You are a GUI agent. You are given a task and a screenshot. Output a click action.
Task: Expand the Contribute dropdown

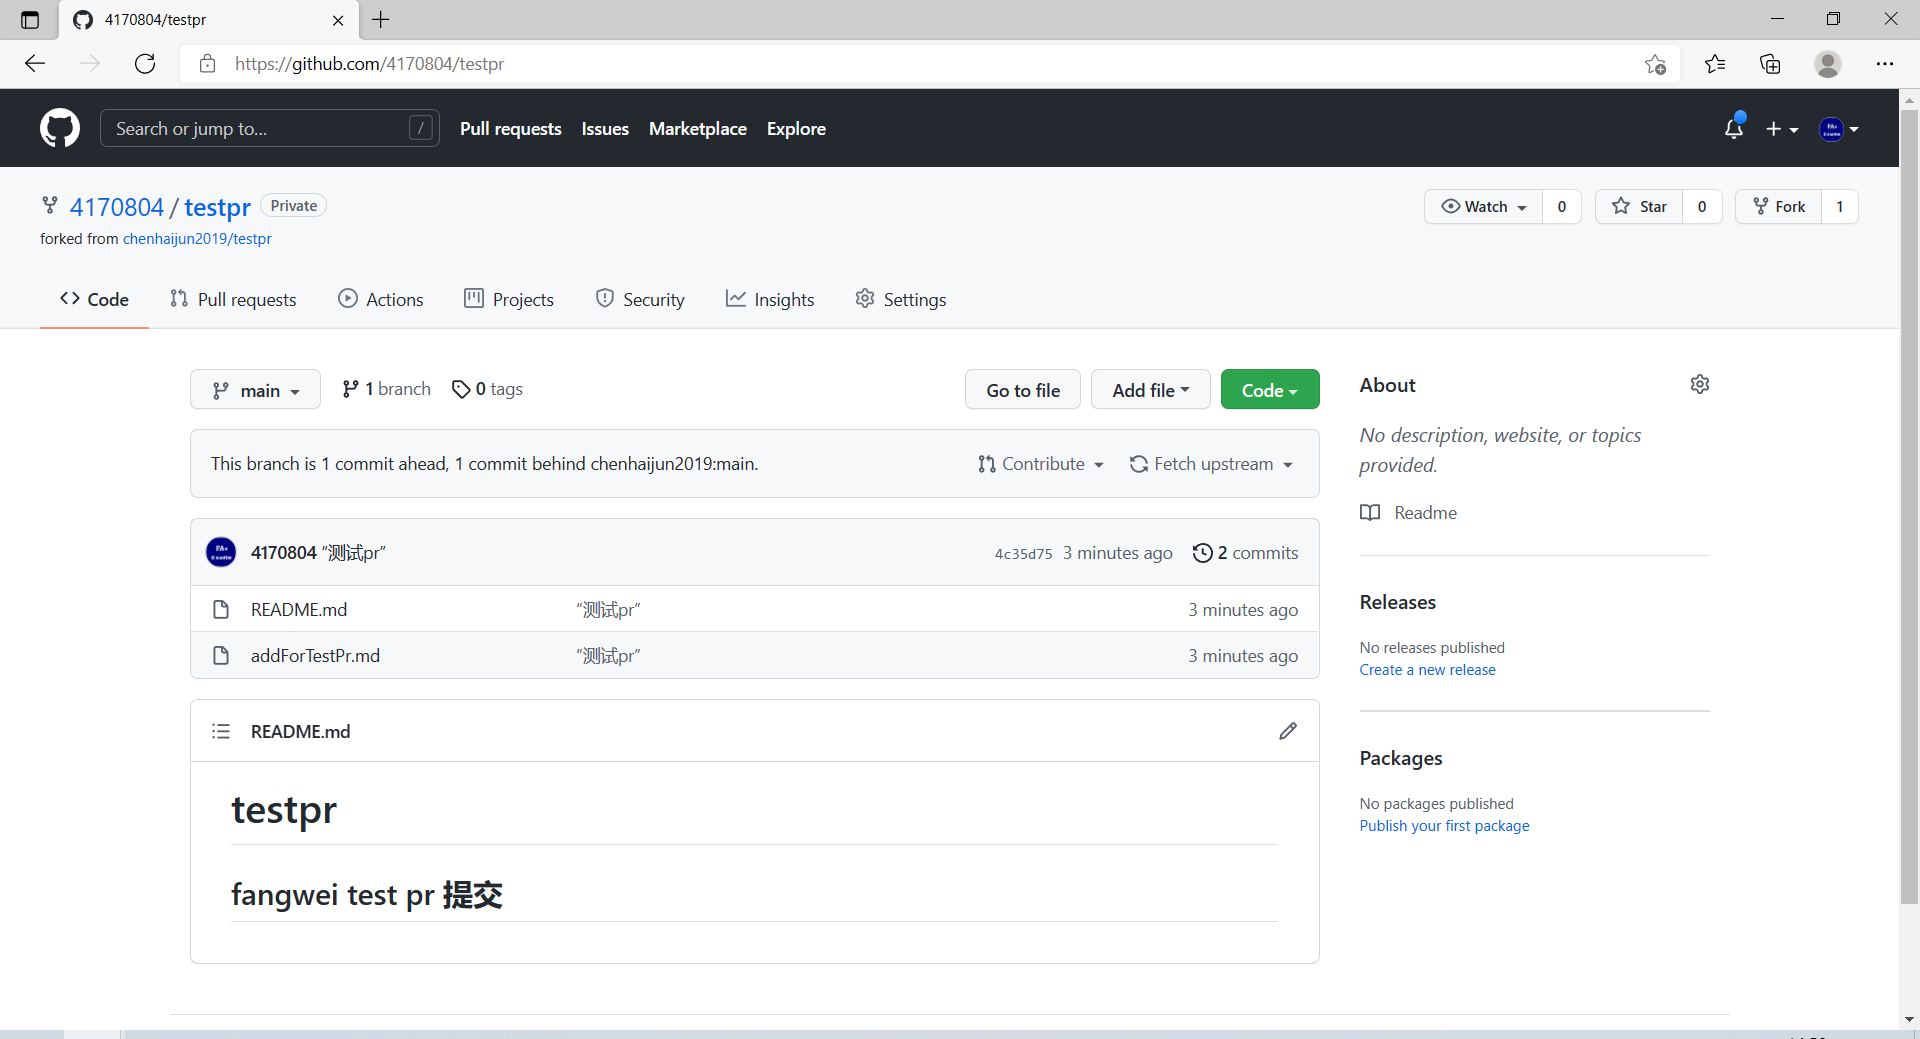pyautogui.click(x=1041, y=464)
